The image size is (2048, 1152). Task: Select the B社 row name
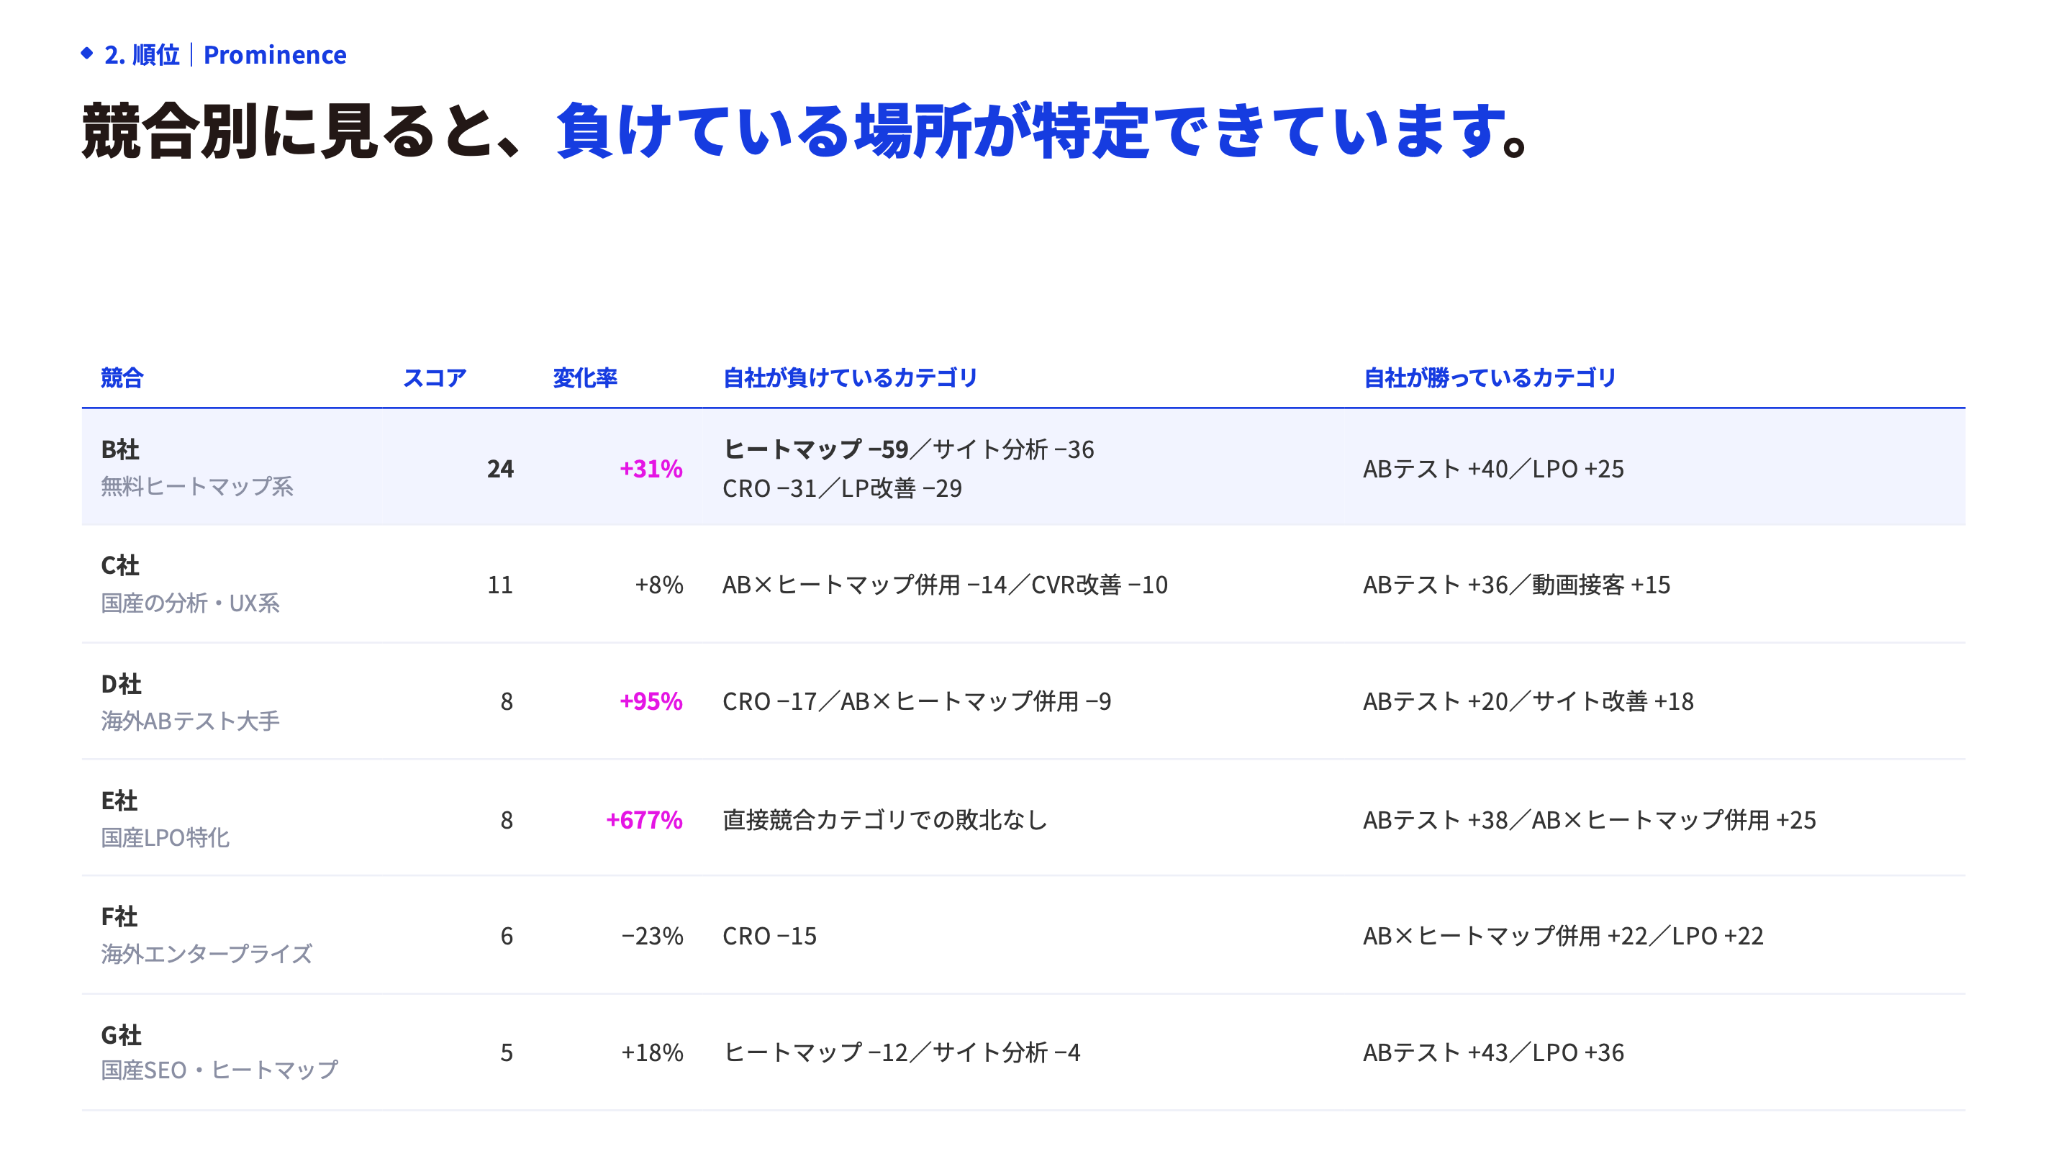click(120, 450)
